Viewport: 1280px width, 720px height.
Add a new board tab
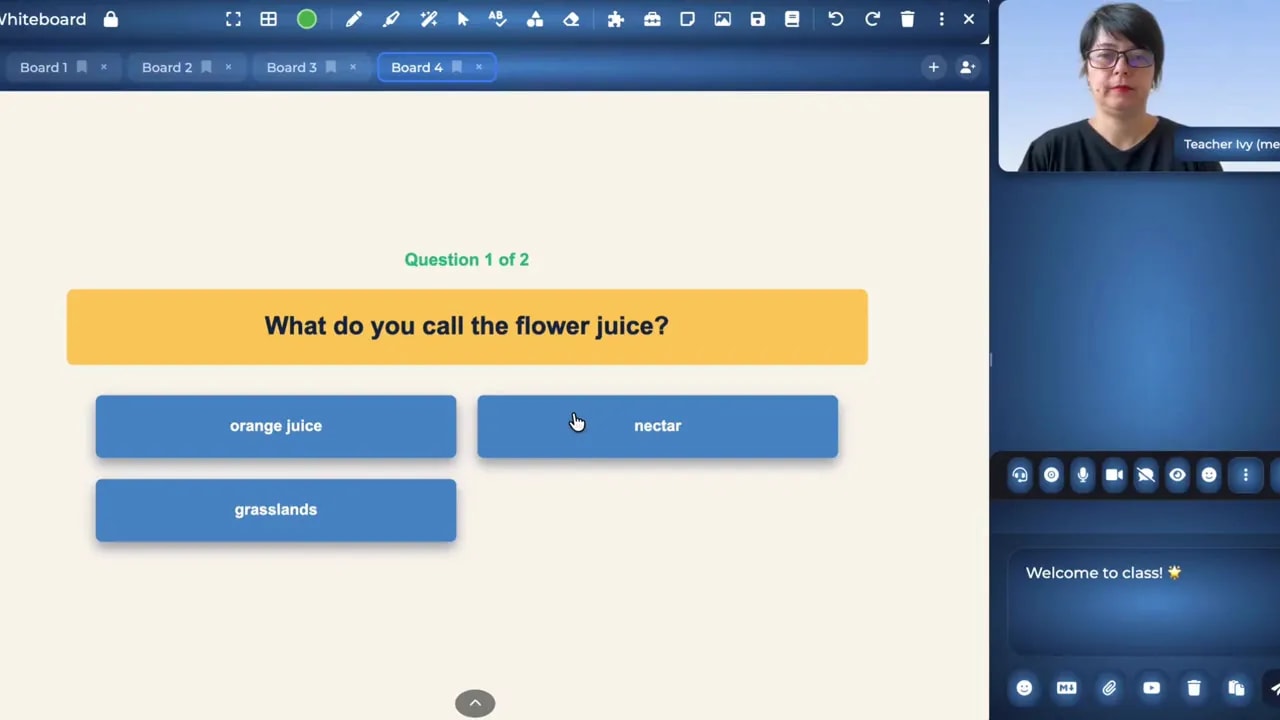click(933, 67)
